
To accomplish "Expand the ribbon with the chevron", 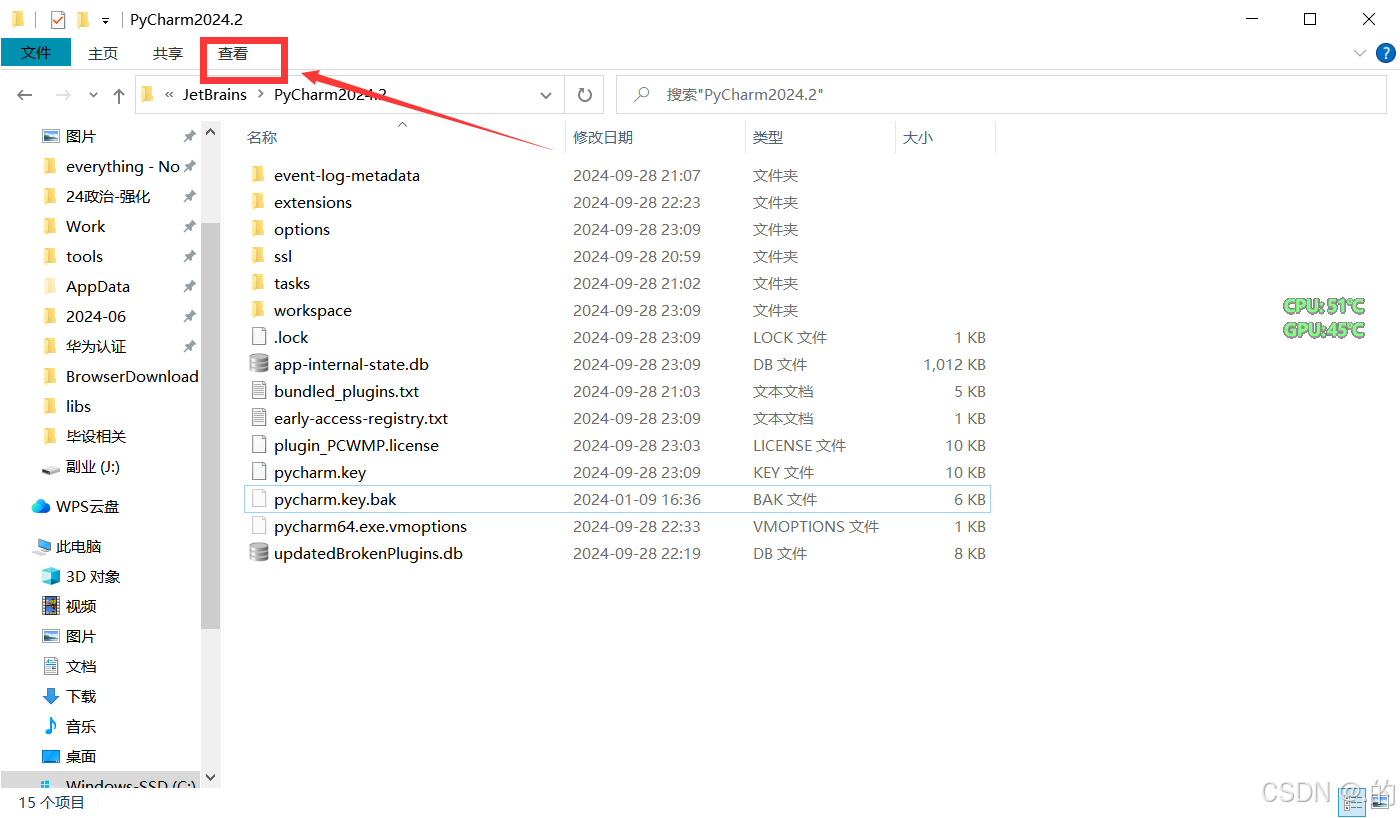I will tap(1360, 53).
